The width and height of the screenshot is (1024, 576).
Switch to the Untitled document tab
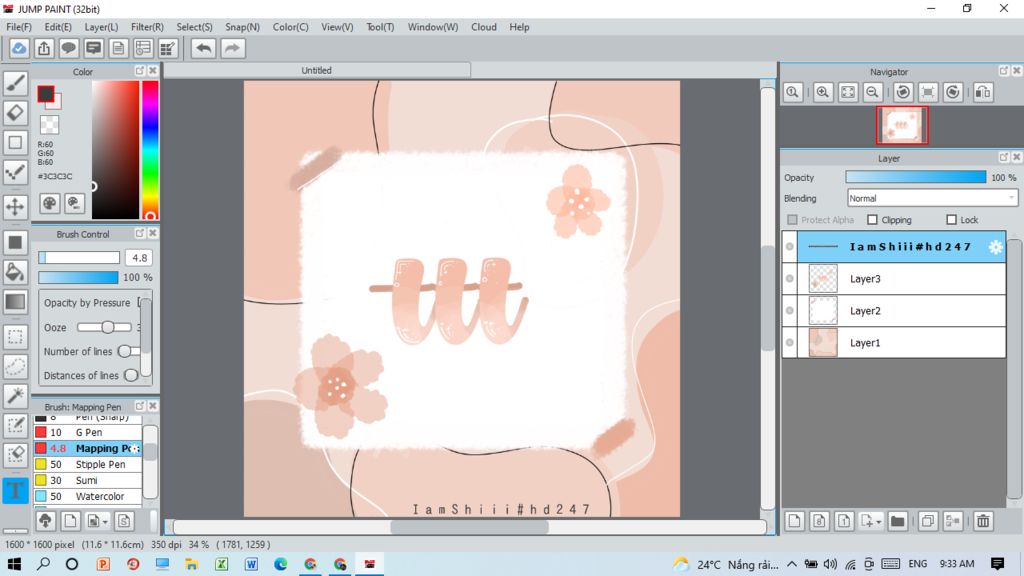tap(317, 70)
